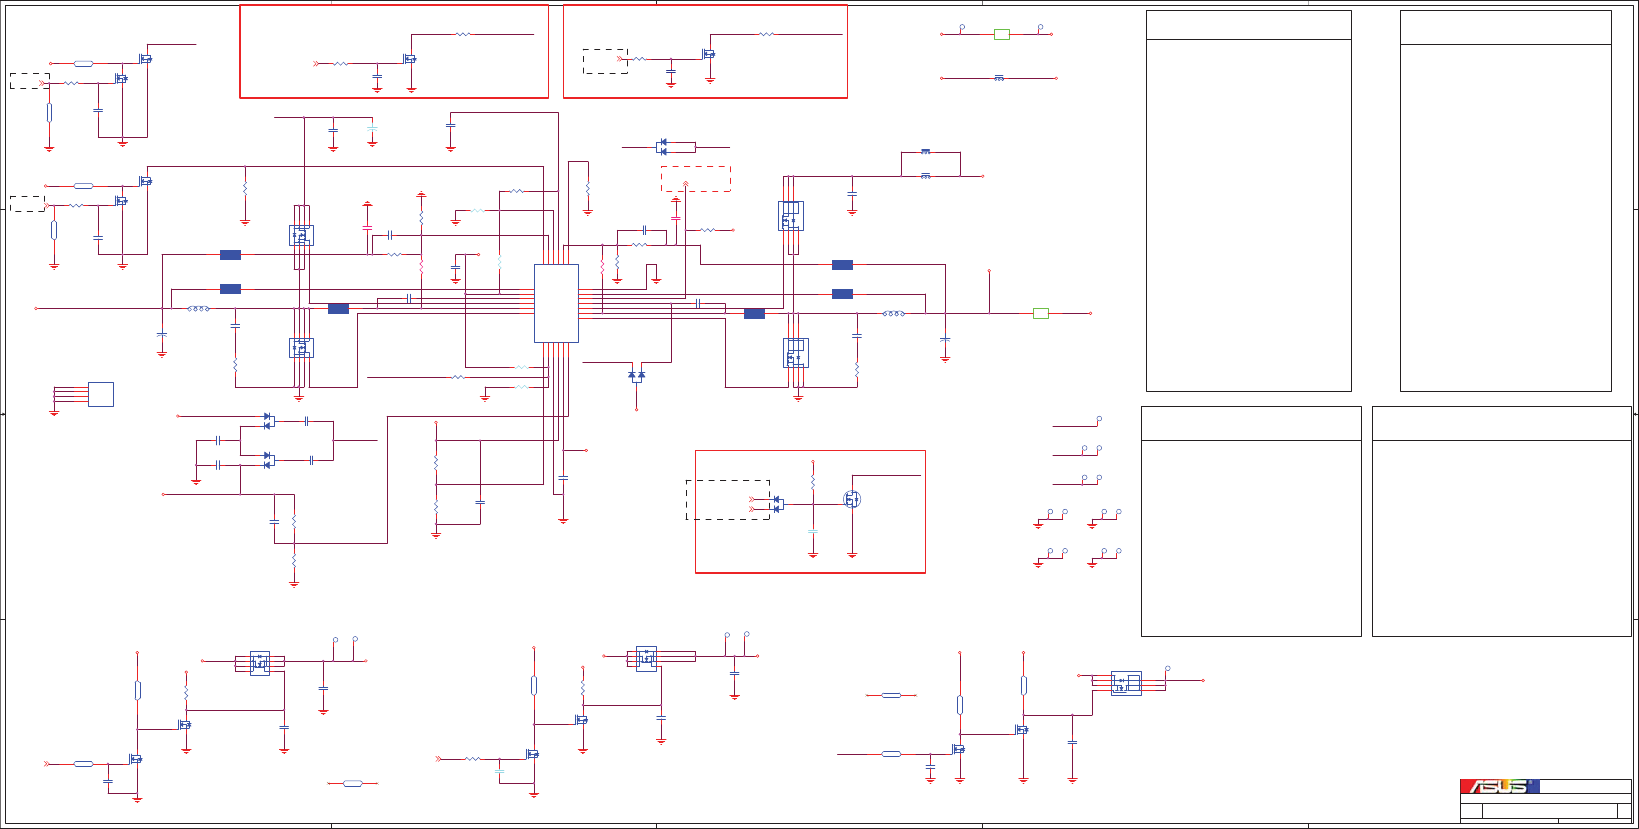Click the green component box at top right
Screen dimensions: 1639x829
pyautogui.click(x=1002, y=34)
